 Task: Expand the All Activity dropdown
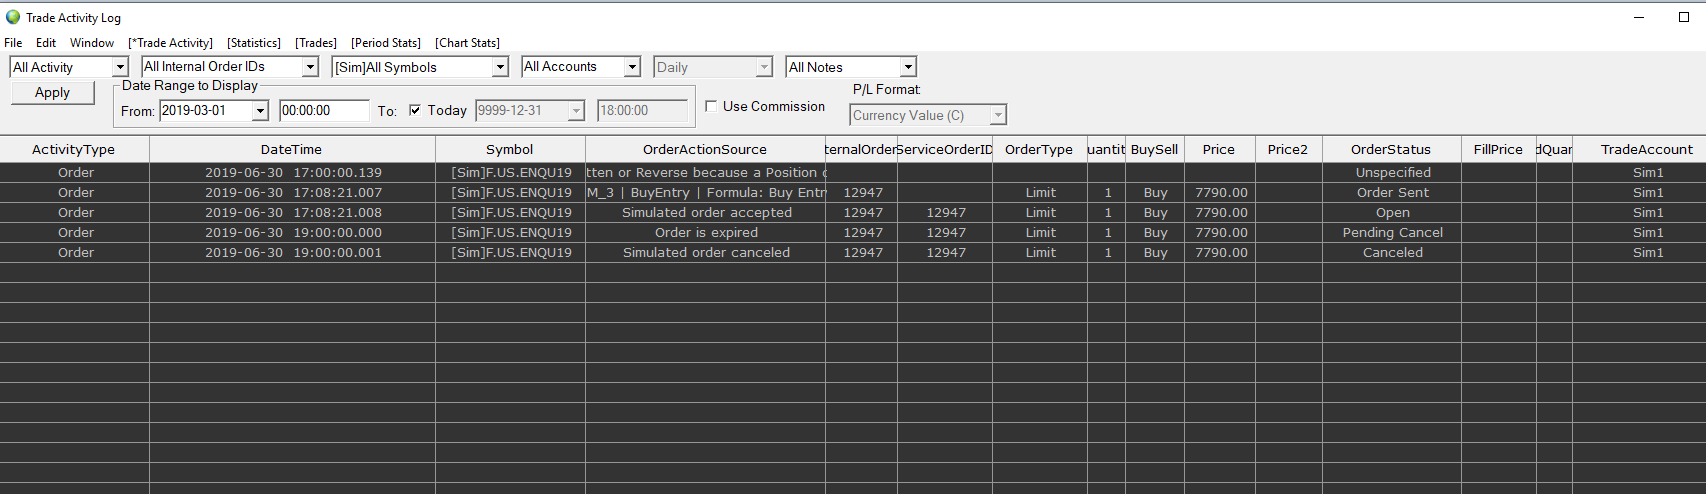[x=120, y=67]
